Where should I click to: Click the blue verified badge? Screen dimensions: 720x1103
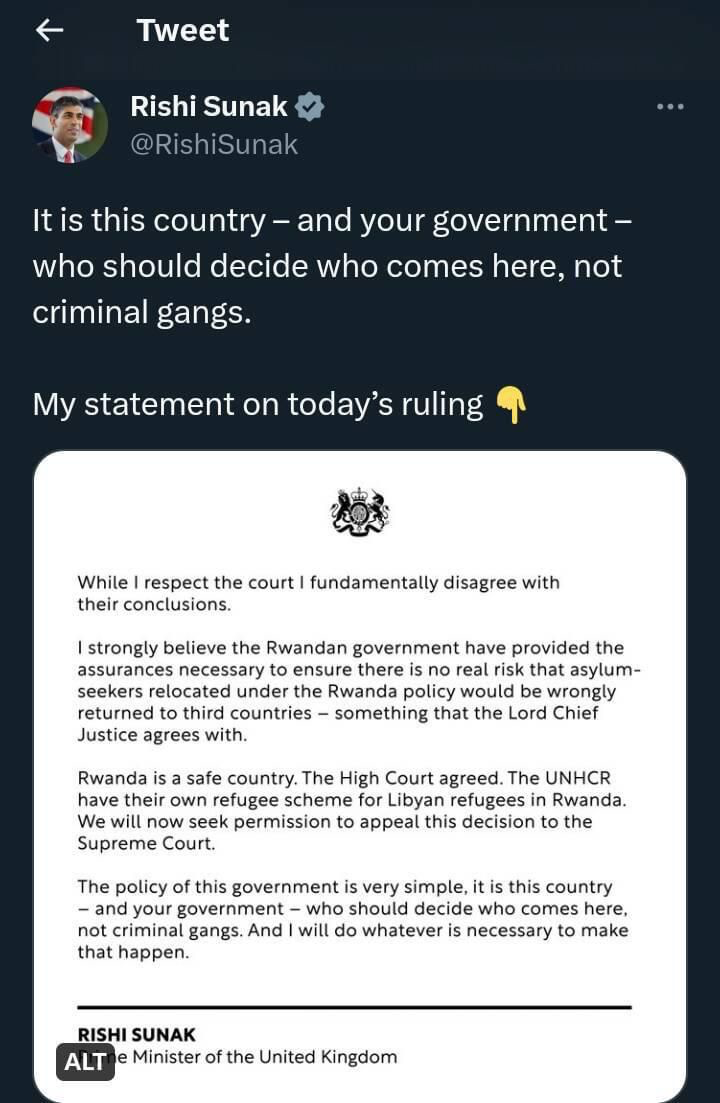coord(309,107)
